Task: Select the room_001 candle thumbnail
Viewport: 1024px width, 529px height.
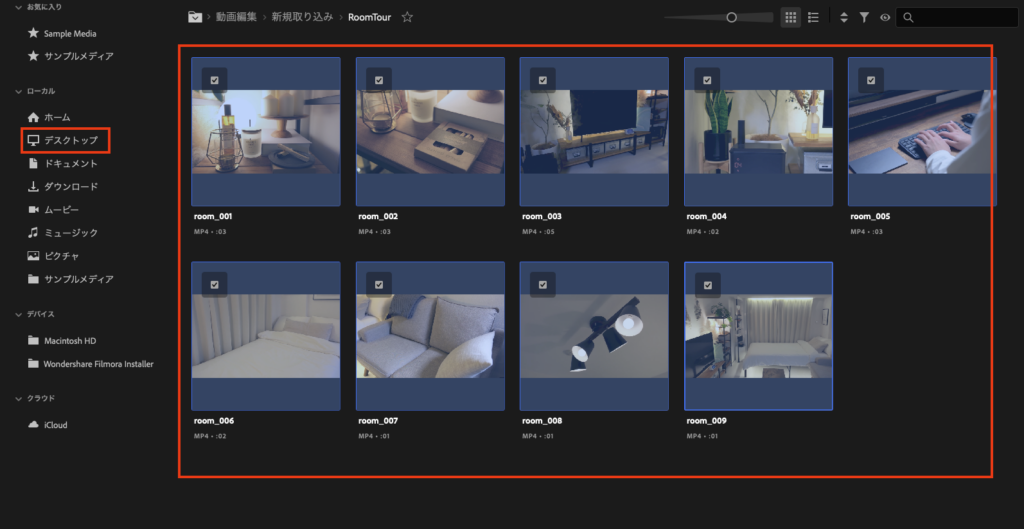Action: click(266, 132)
